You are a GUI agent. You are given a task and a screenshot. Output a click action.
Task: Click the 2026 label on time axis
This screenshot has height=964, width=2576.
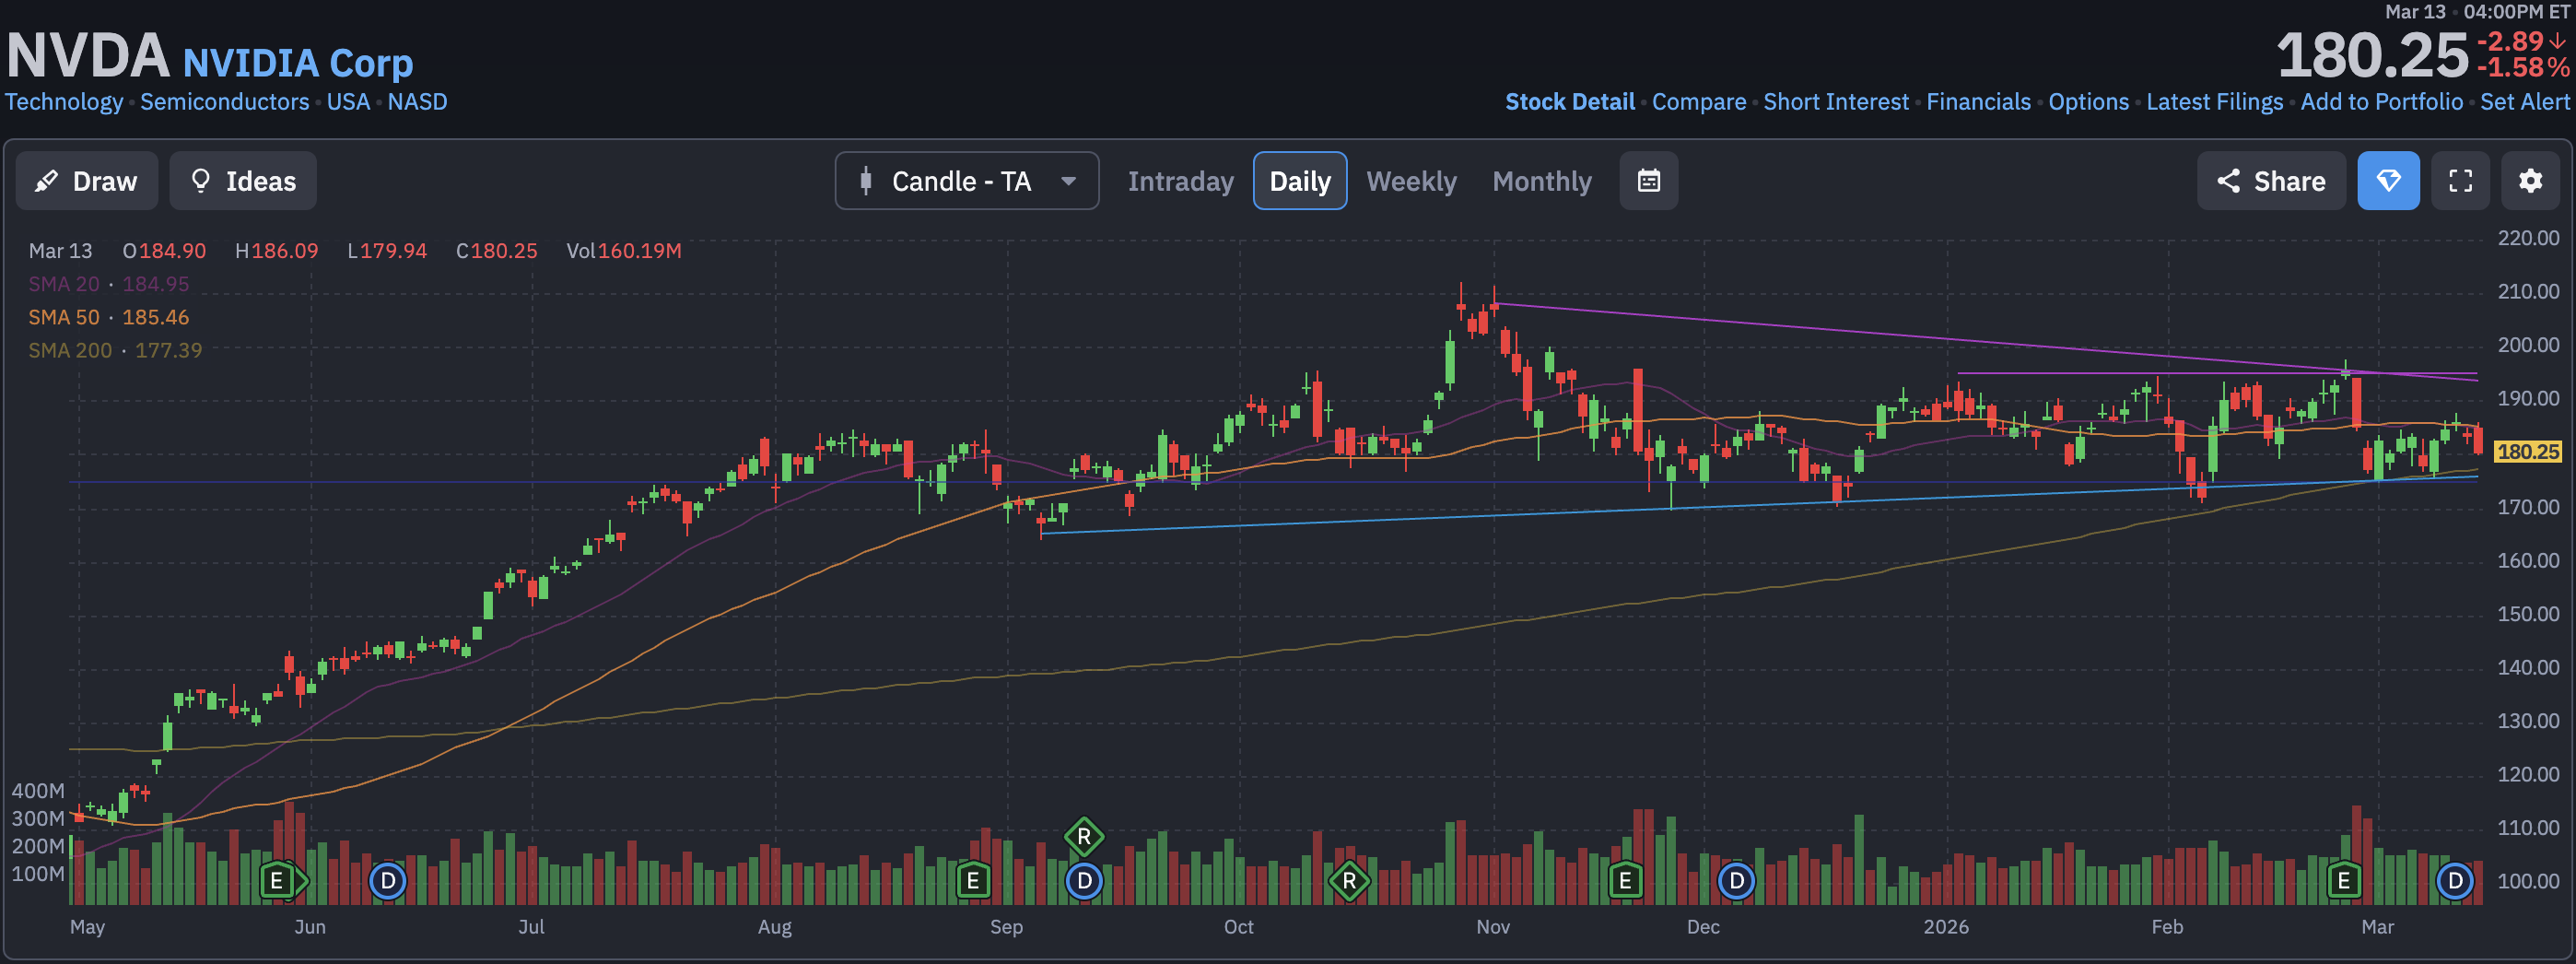(1945, 927)
